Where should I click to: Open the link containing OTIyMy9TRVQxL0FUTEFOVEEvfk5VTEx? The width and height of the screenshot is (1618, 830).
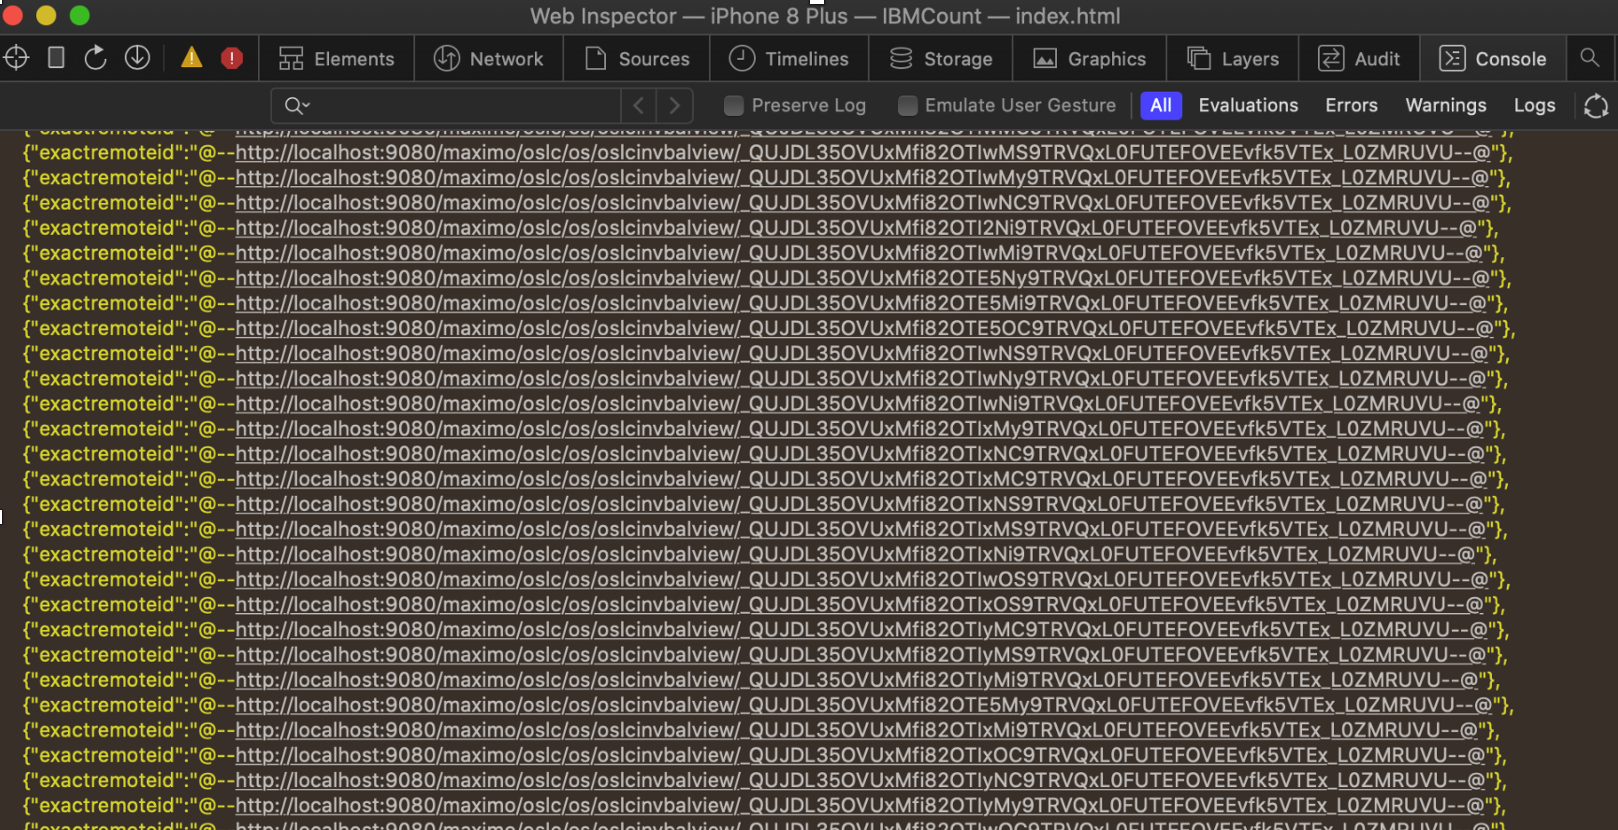click(x=859, y=805)
